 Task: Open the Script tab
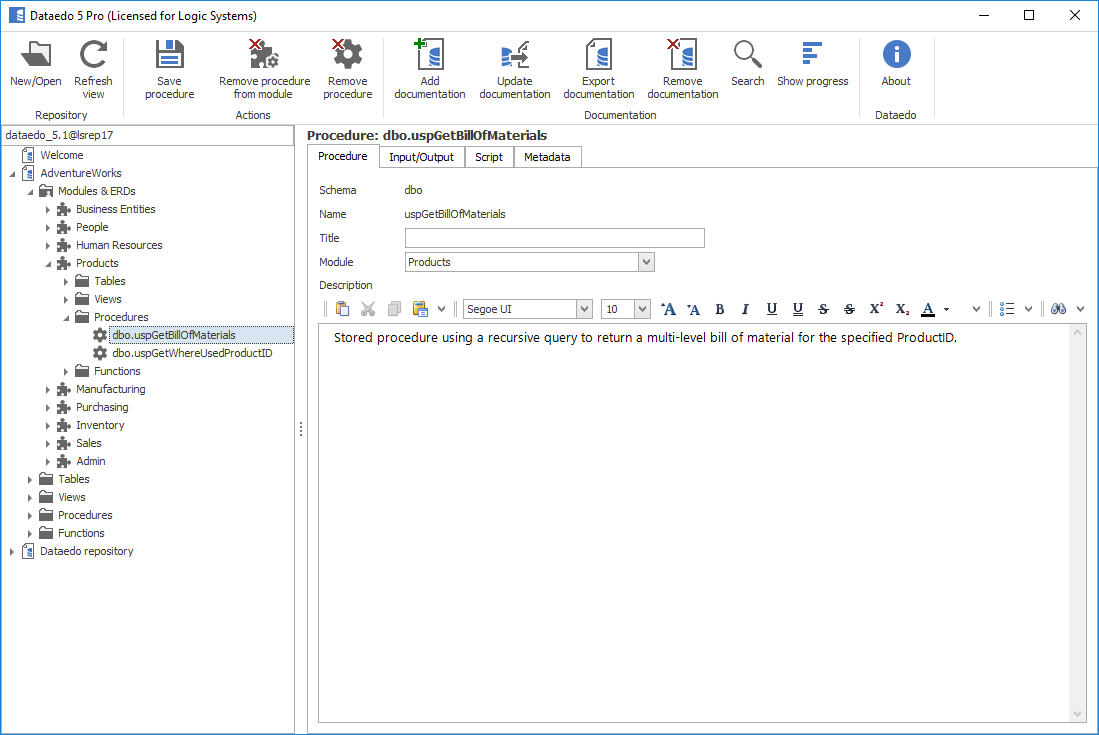click(489, 157)
